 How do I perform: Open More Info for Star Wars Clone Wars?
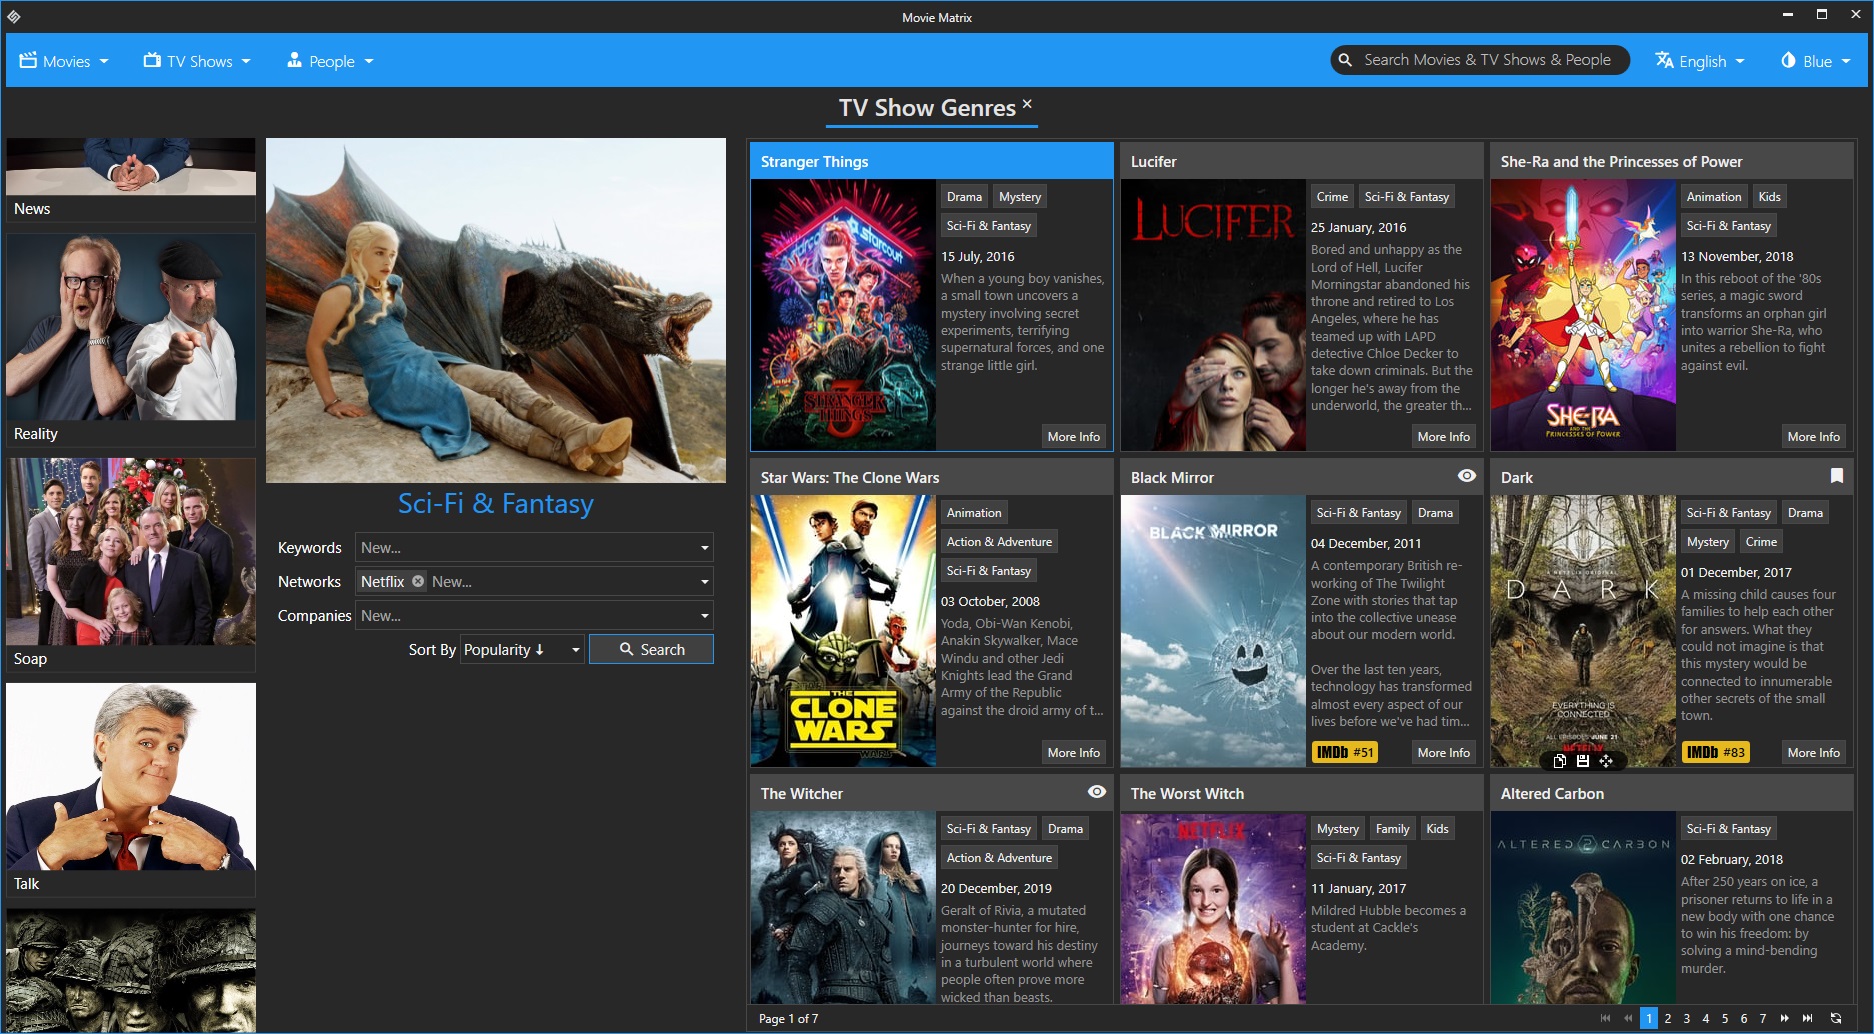(x=1073, y=752)
